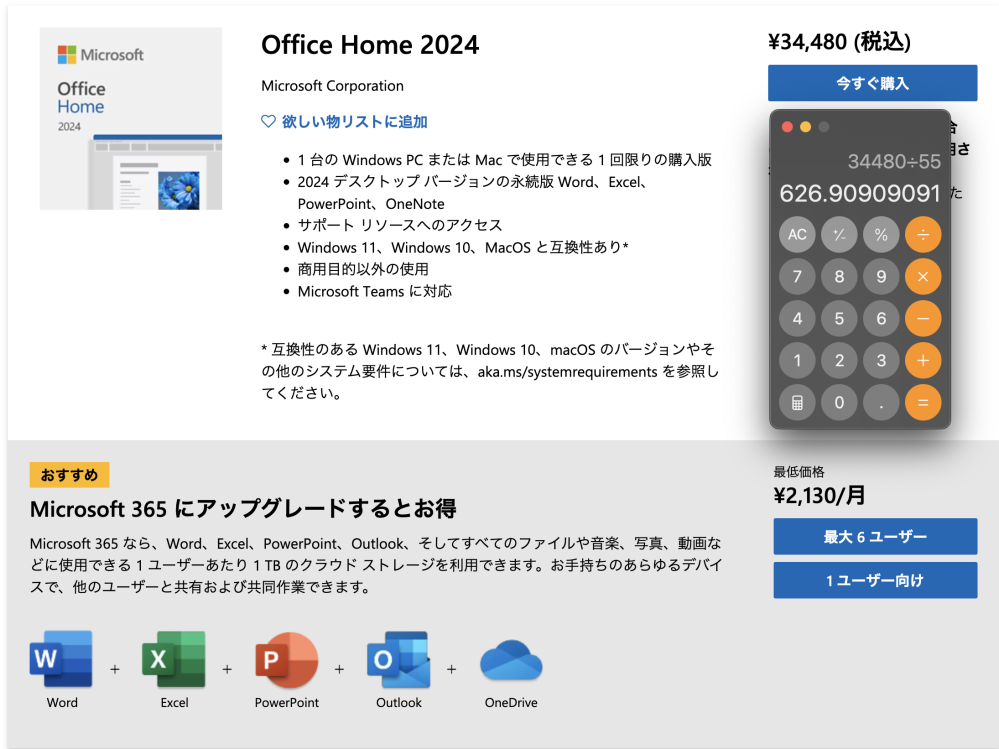The height and width of the screenshot is (749, 999).
Task: Click the Microsoft Corporation publisher text
Action: [x=332, y=86]
